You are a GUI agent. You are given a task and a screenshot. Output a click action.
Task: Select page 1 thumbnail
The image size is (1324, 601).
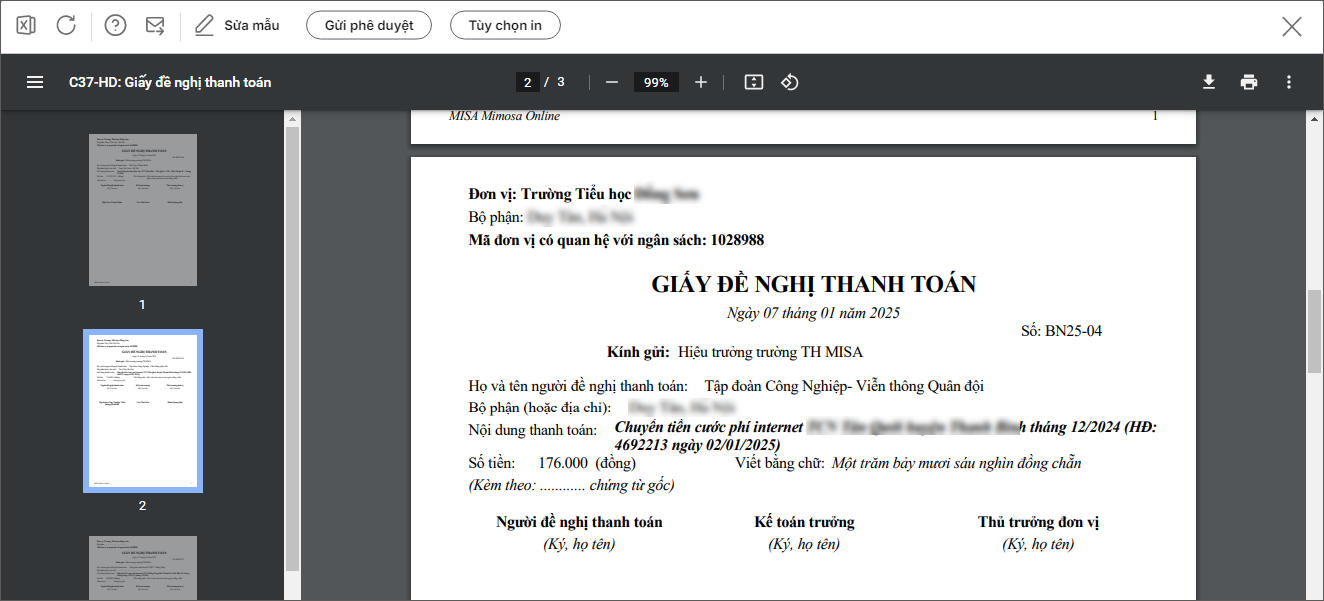pyautogui.click(x=142, y=210)
